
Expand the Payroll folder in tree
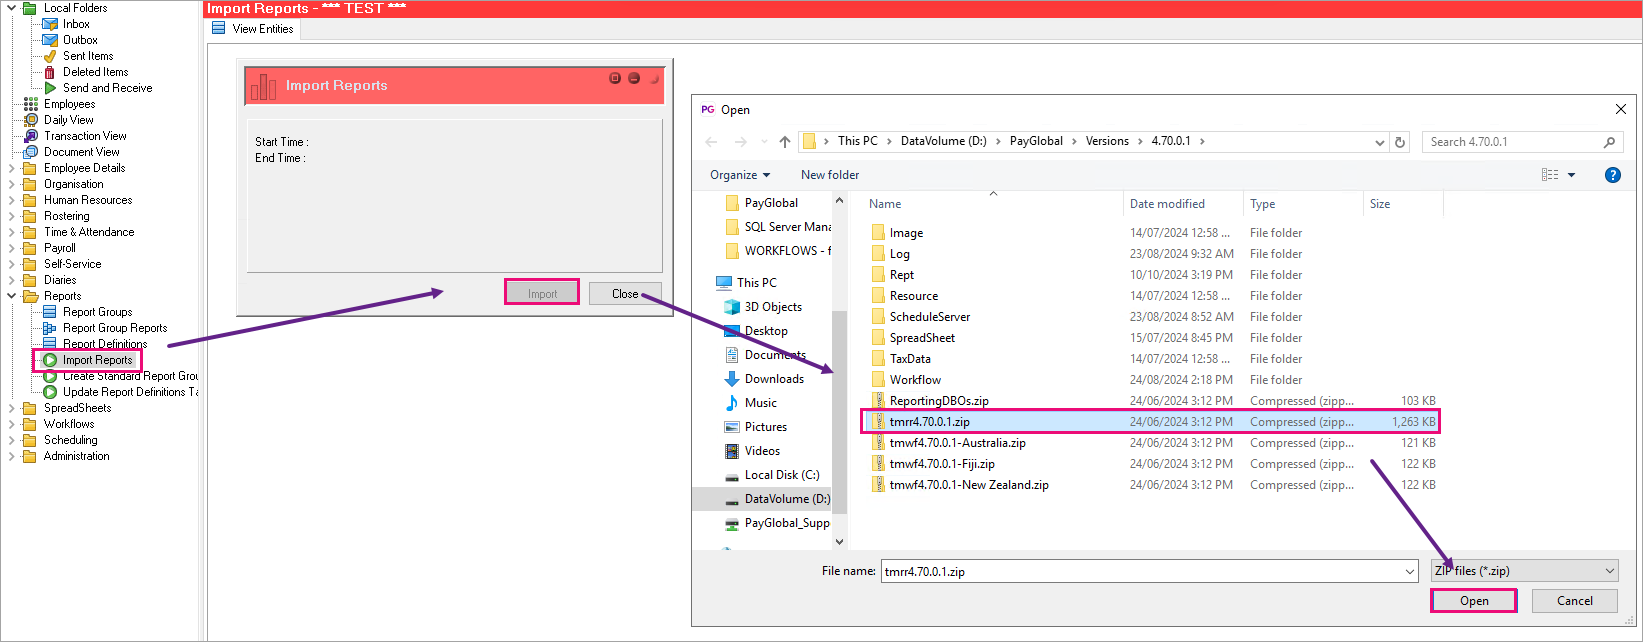(11, 248)
